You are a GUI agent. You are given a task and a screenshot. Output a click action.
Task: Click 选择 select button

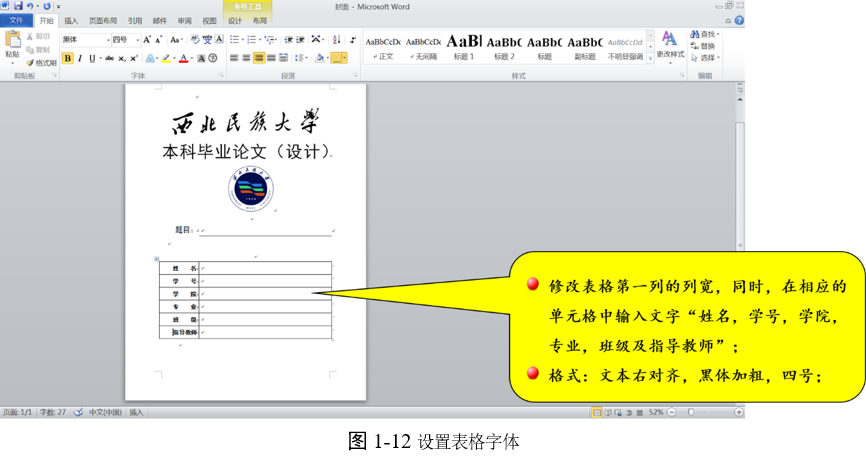pyautogui.click(x=704, y=57)
